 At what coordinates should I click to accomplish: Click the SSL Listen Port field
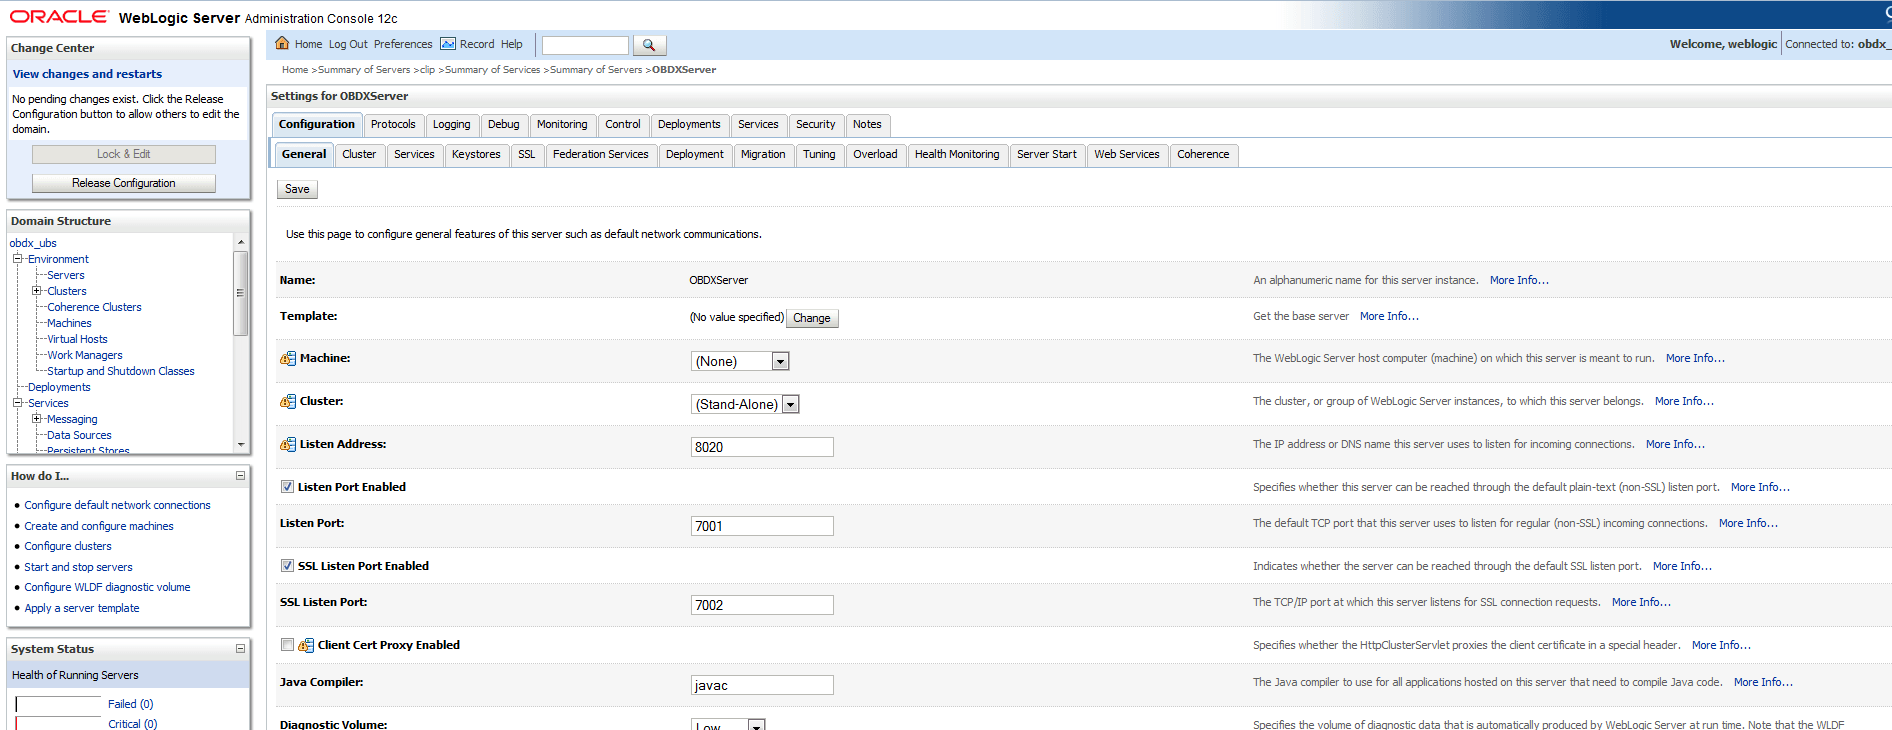point(762,605)
